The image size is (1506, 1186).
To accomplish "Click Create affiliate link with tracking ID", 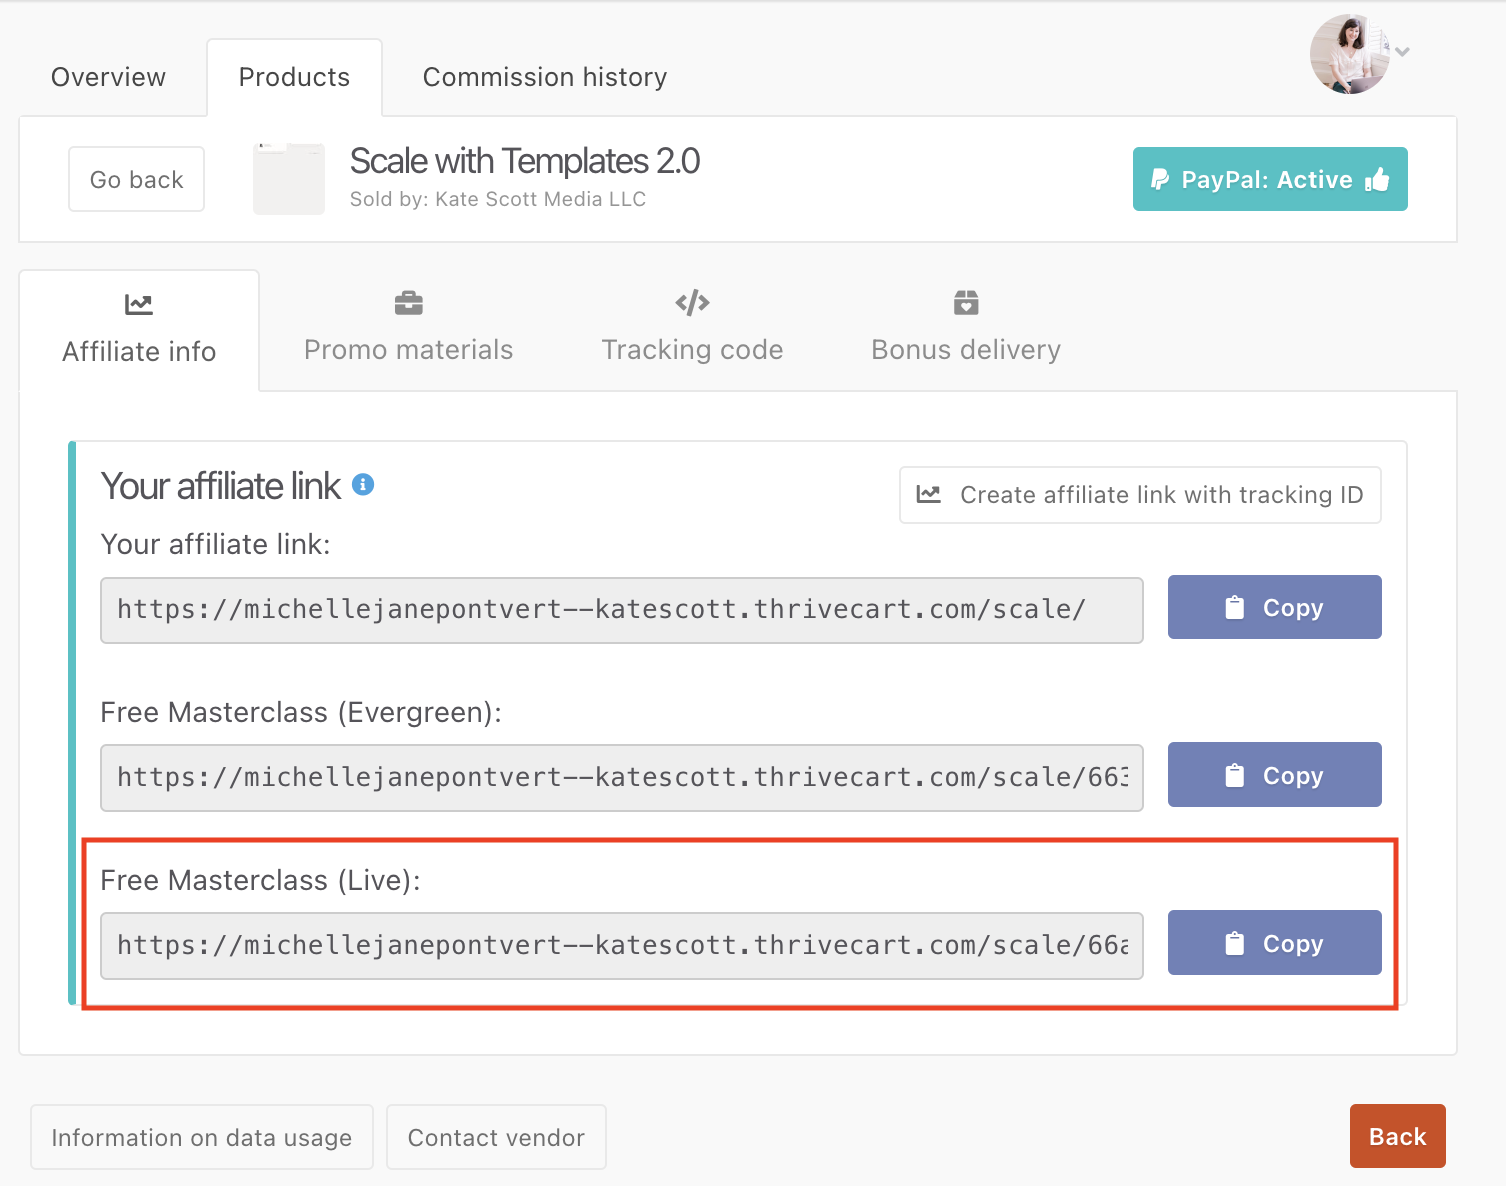I will (1139, 494).
